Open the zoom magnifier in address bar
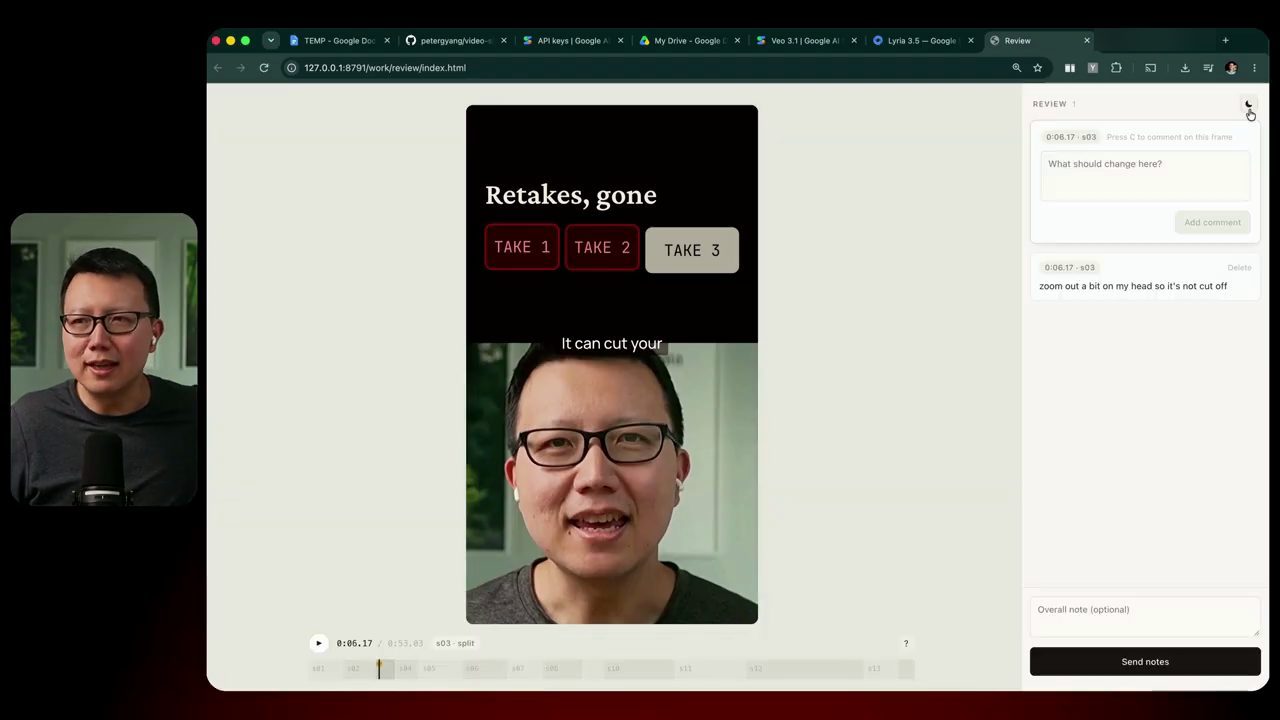Image resolution: width=1280 pixels, height=720 pixels. [1016, 68]
